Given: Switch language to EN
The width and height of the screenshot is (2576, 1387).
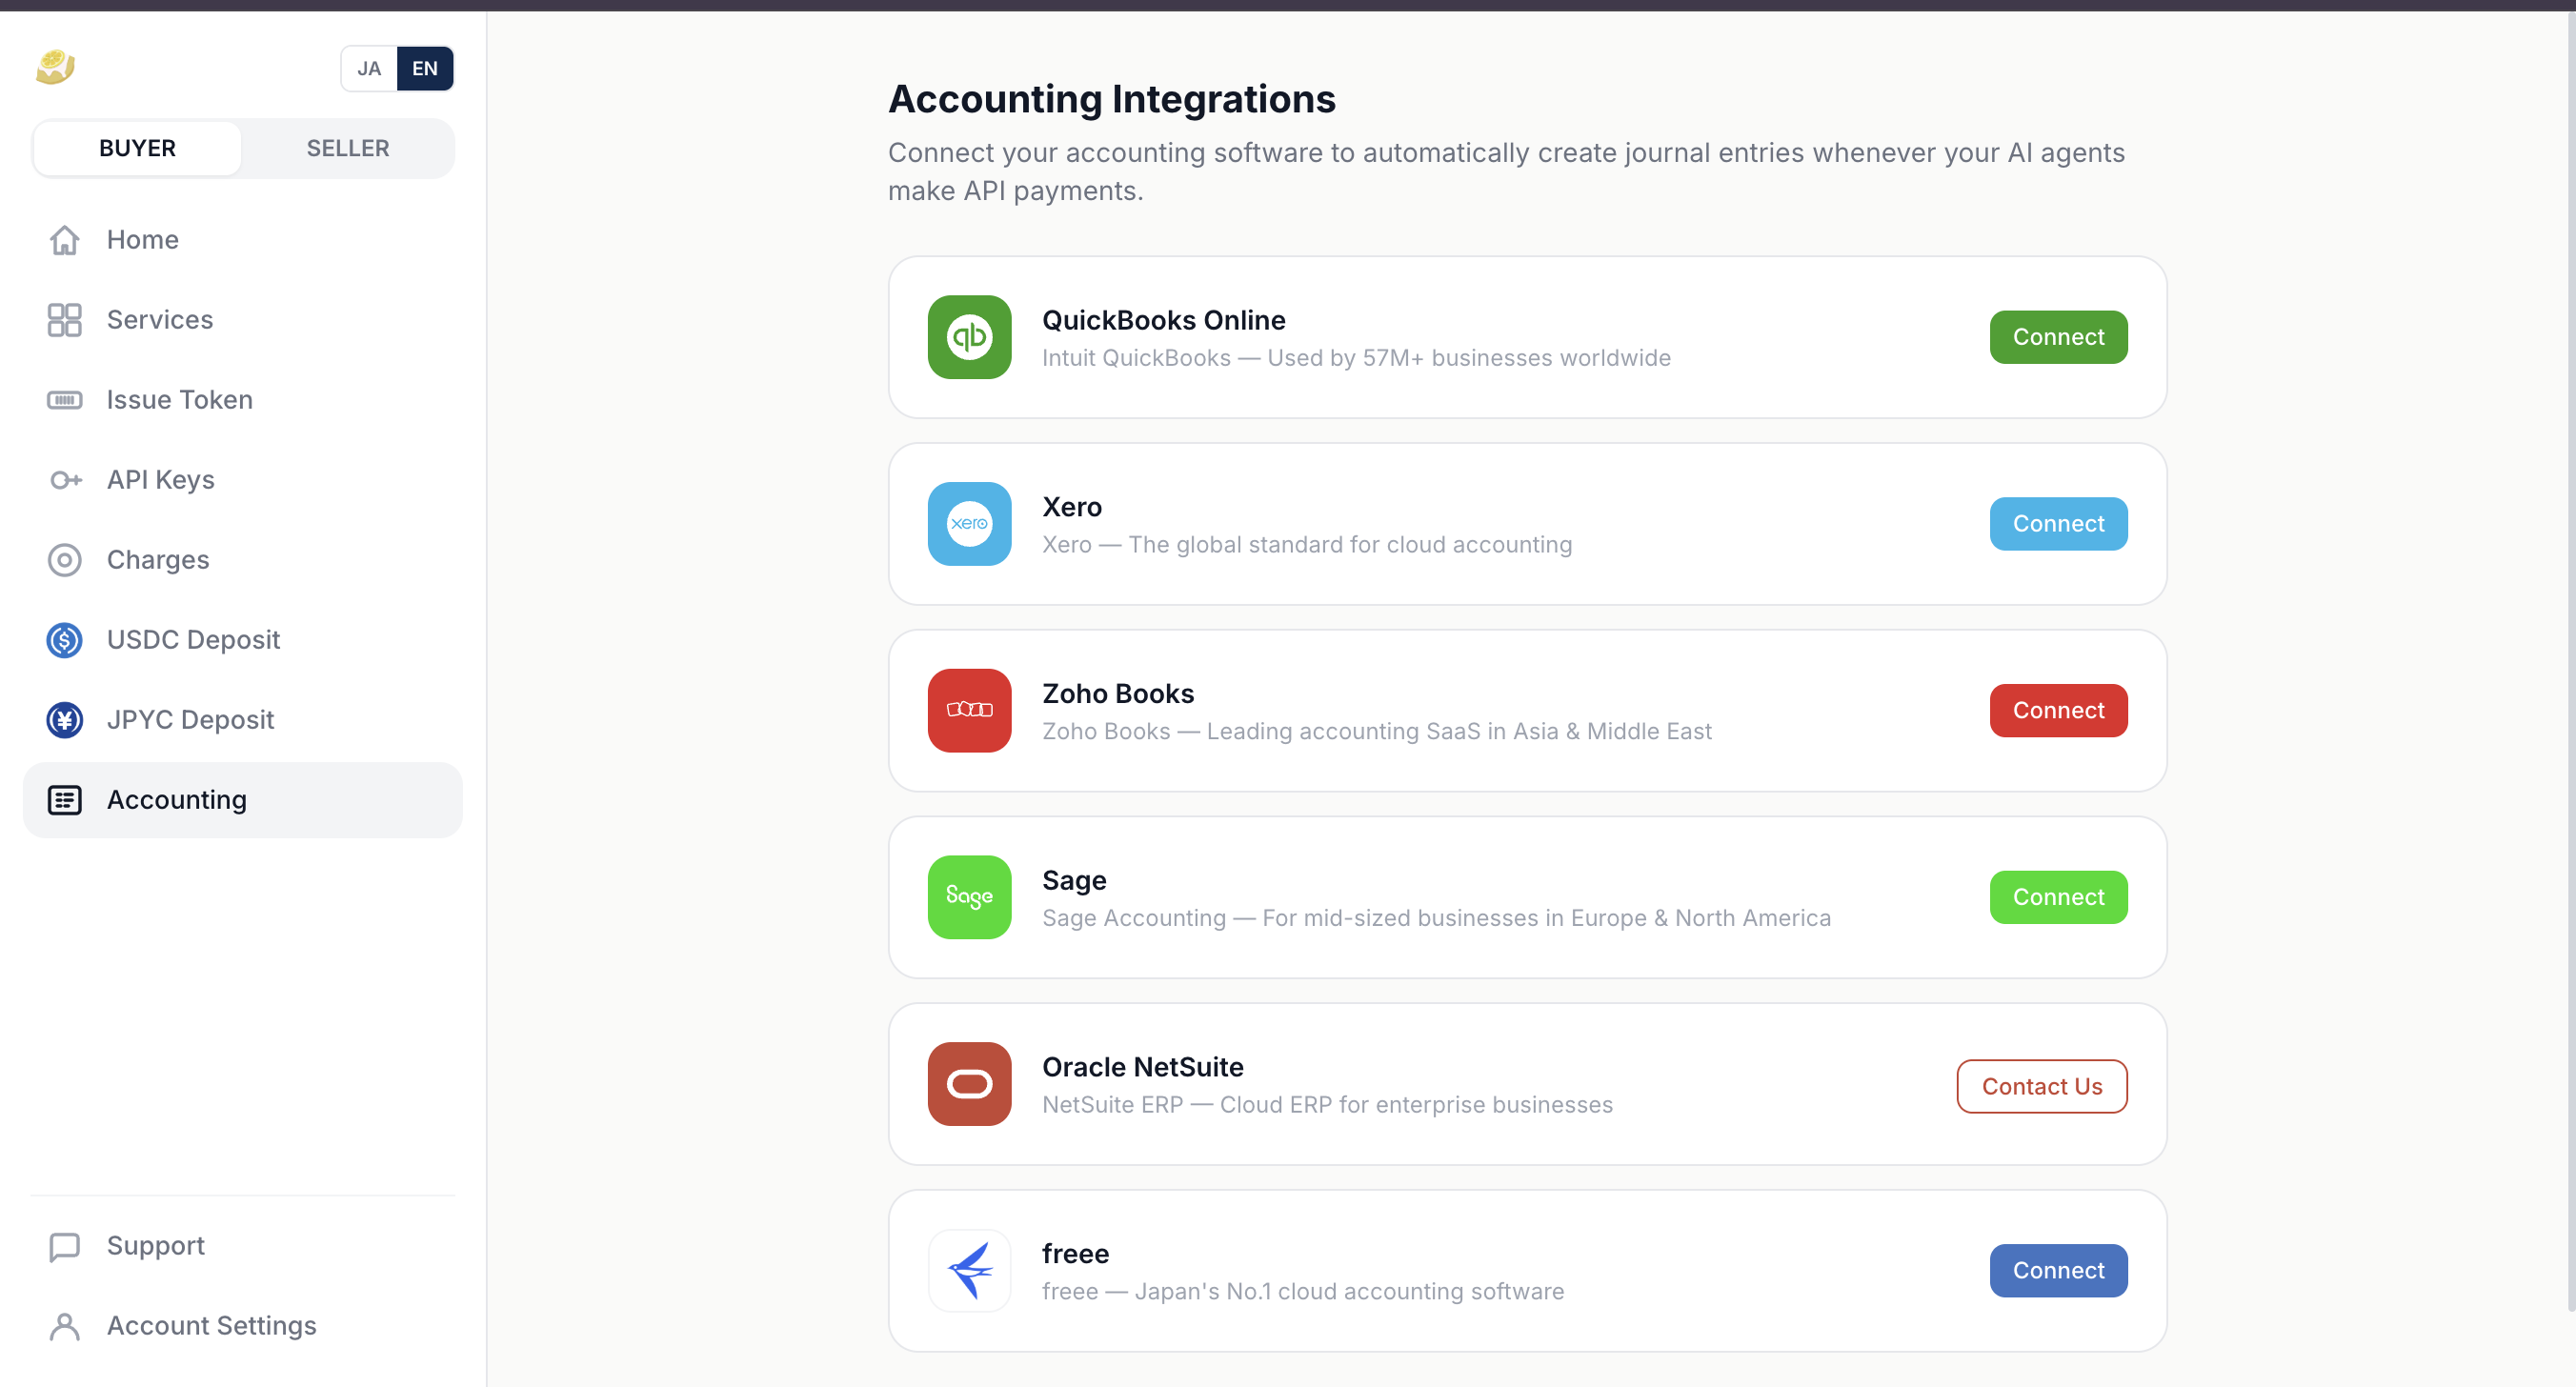Looking at the screenshot, I should (x=425, y=68).
